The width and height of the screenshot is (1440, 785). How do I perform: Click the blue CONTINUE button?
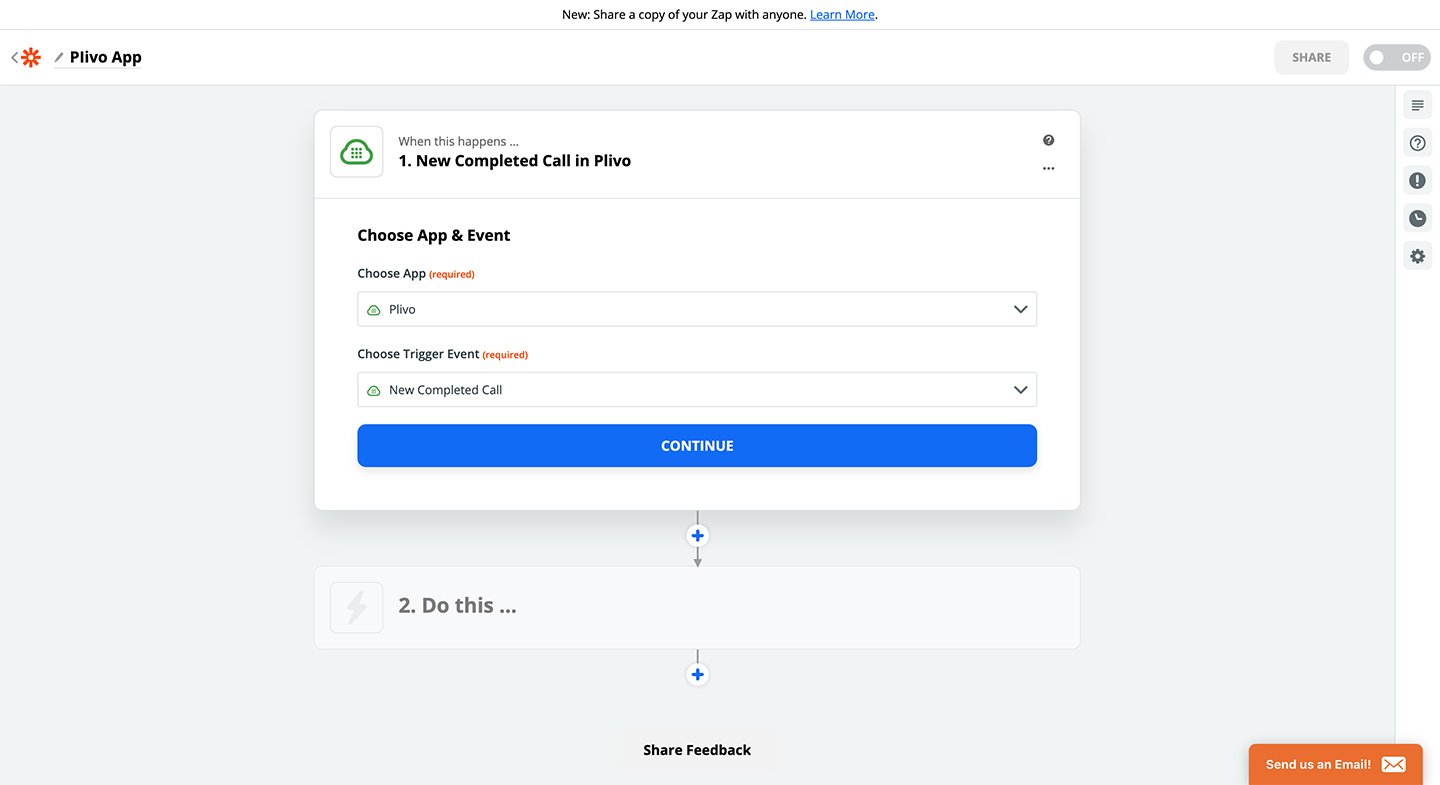697,446
